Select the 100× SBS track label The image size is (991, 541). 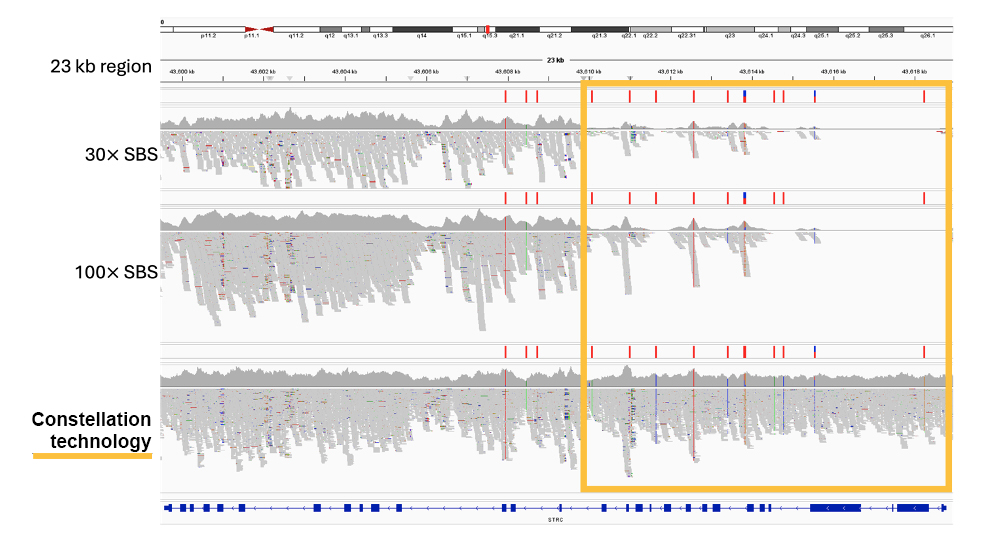[x=116, y=271]
